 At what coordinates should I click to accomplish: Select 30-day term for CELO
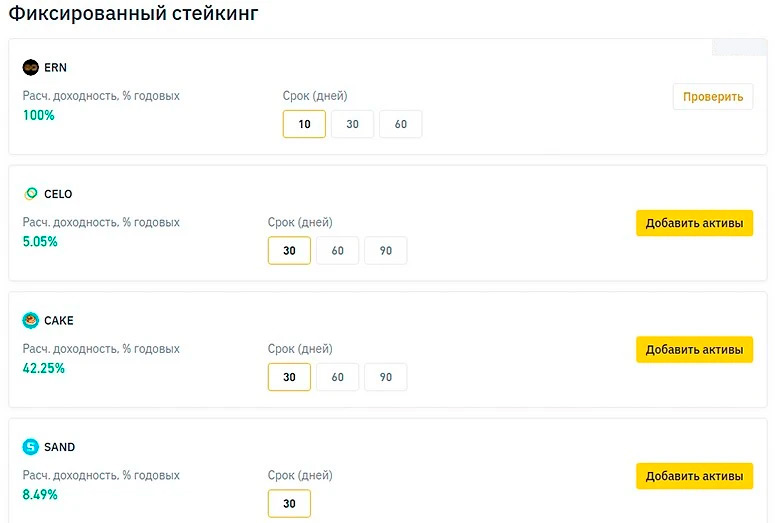coord(289,251)
